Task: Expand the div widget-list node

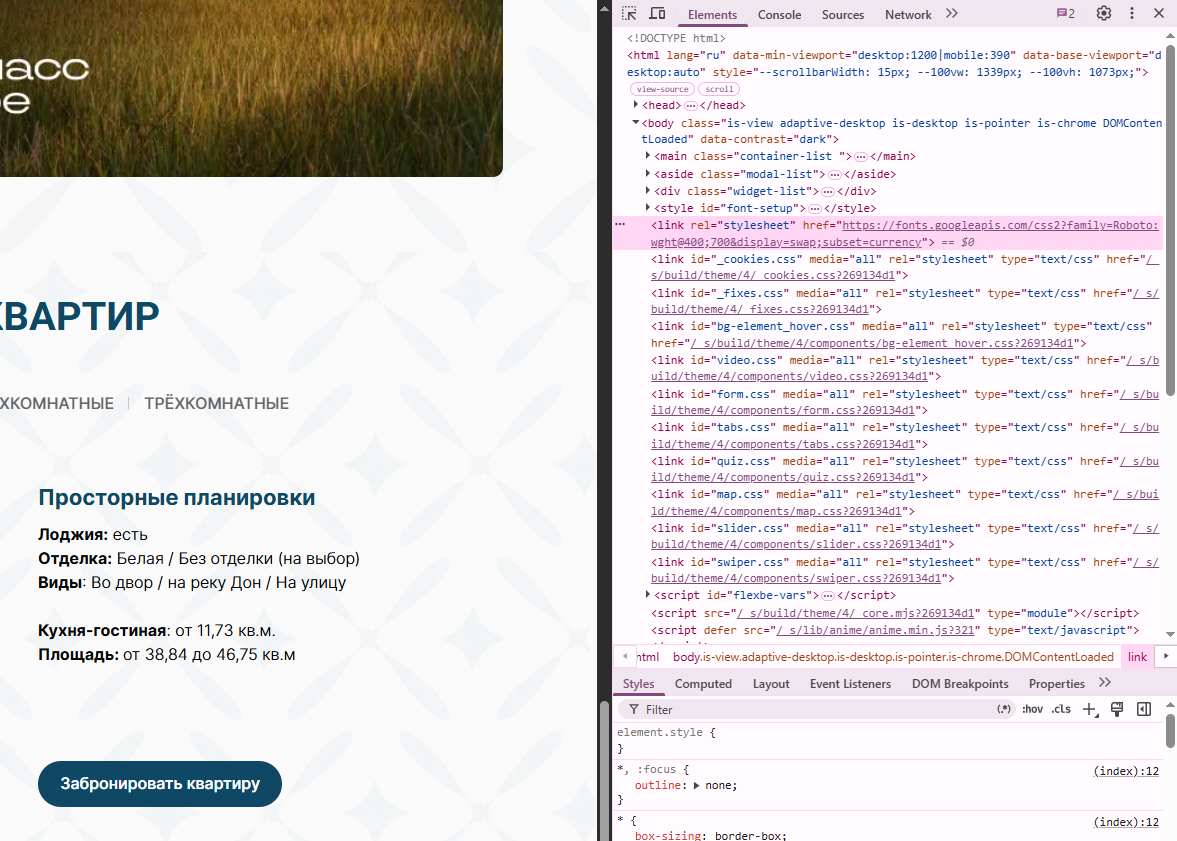Action: coord(648,191)
